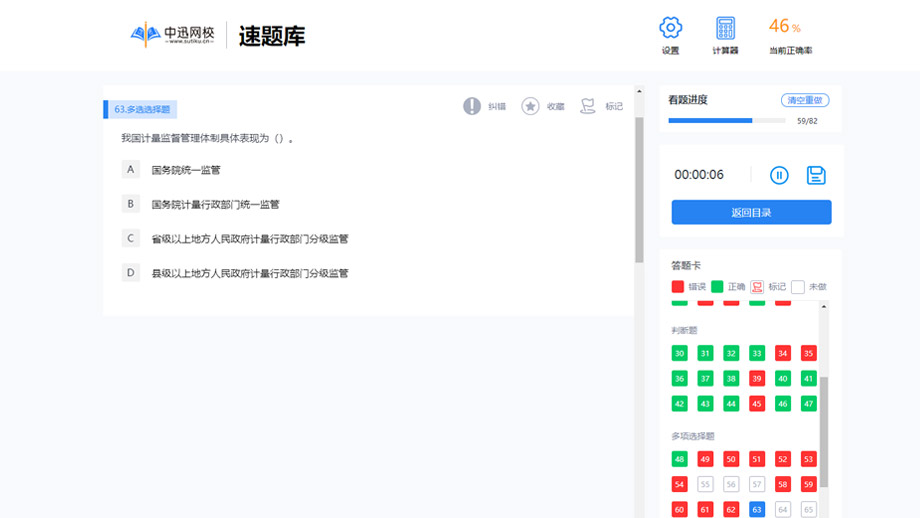Image resolution: width=920 pixels, height=518 pixels.
Task: Select answer option A 国务院统一监管
Action: (x=130, y=170)
